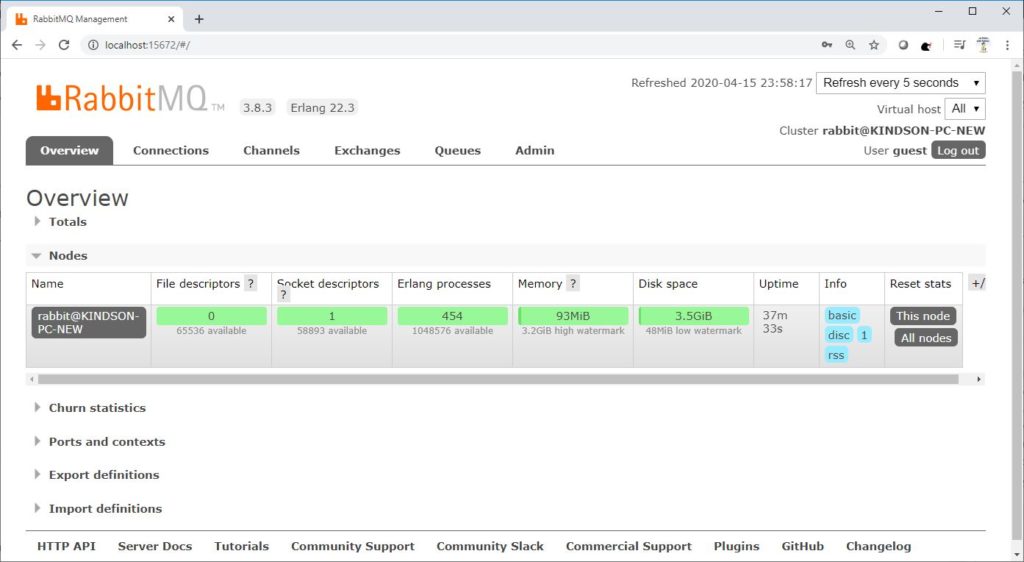Close the RabbitMQ Management tab
Viewport: 1024px width, 562px height.
click(x=171, y=19)
